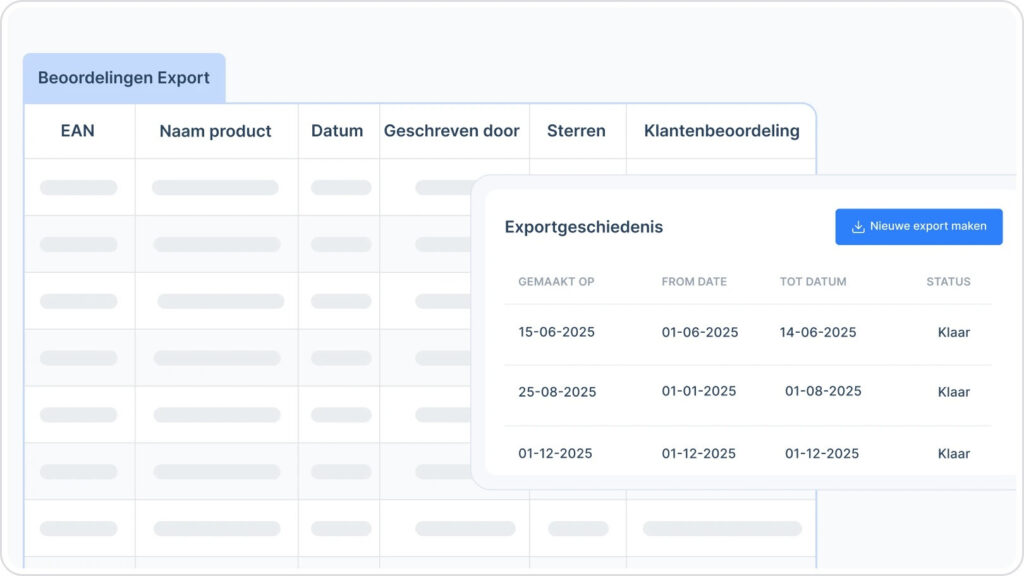Viewport: 1024px width, 576px height.
Task: Click Klaar status of the 25-08-2025 export
Action: point(953,392)
